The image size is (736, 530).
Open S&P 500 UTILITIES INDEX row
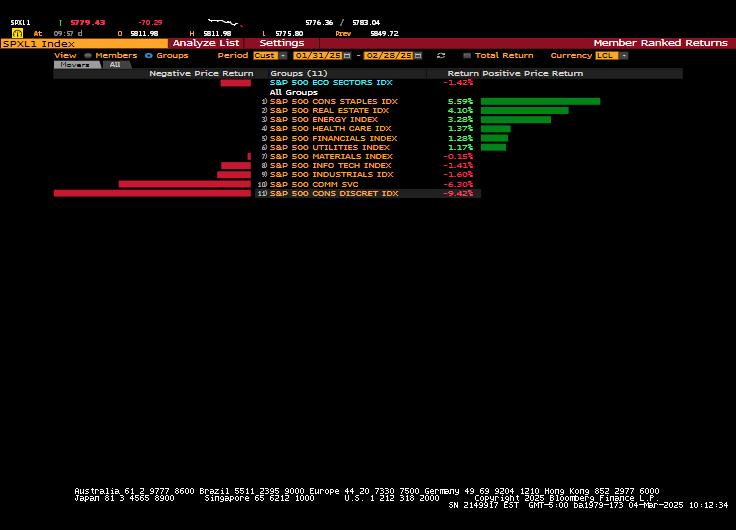[330, 147]
